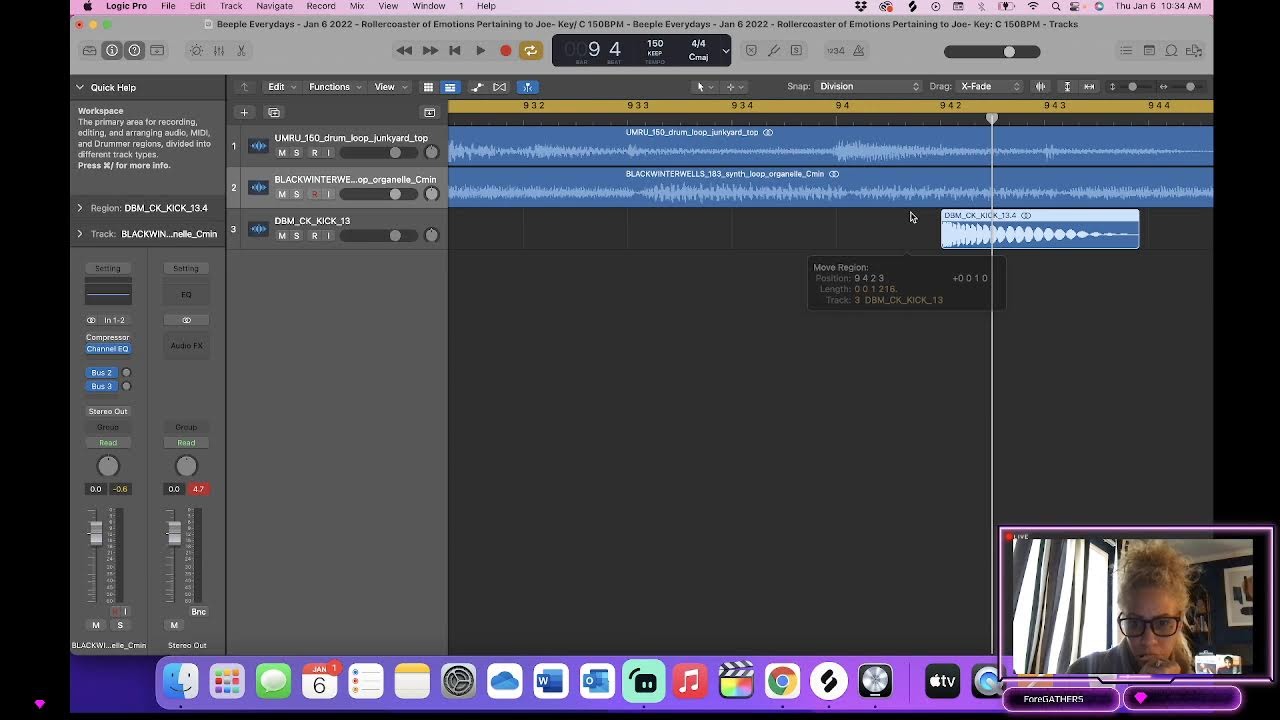Image resolution: width=1280 pixels, height=720 pixels.
Task: Open the Tuner icon
Action: (x=774, y=50)
